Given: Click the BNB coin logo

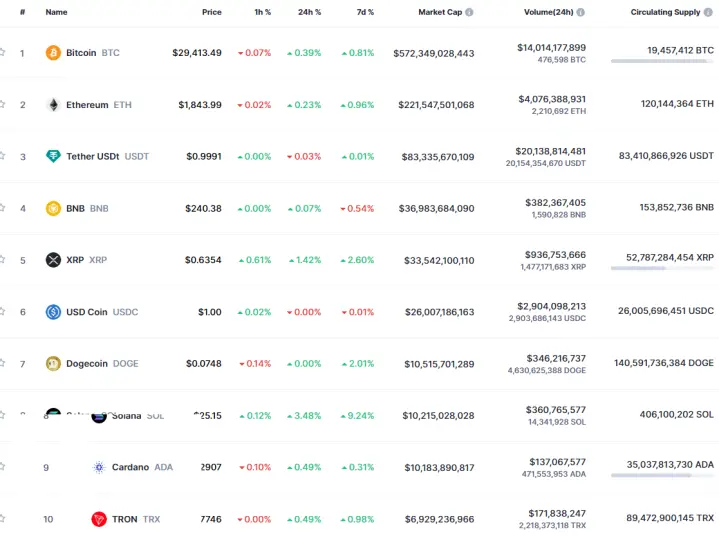Looking at the screenshot, I should tap(53, 208).
